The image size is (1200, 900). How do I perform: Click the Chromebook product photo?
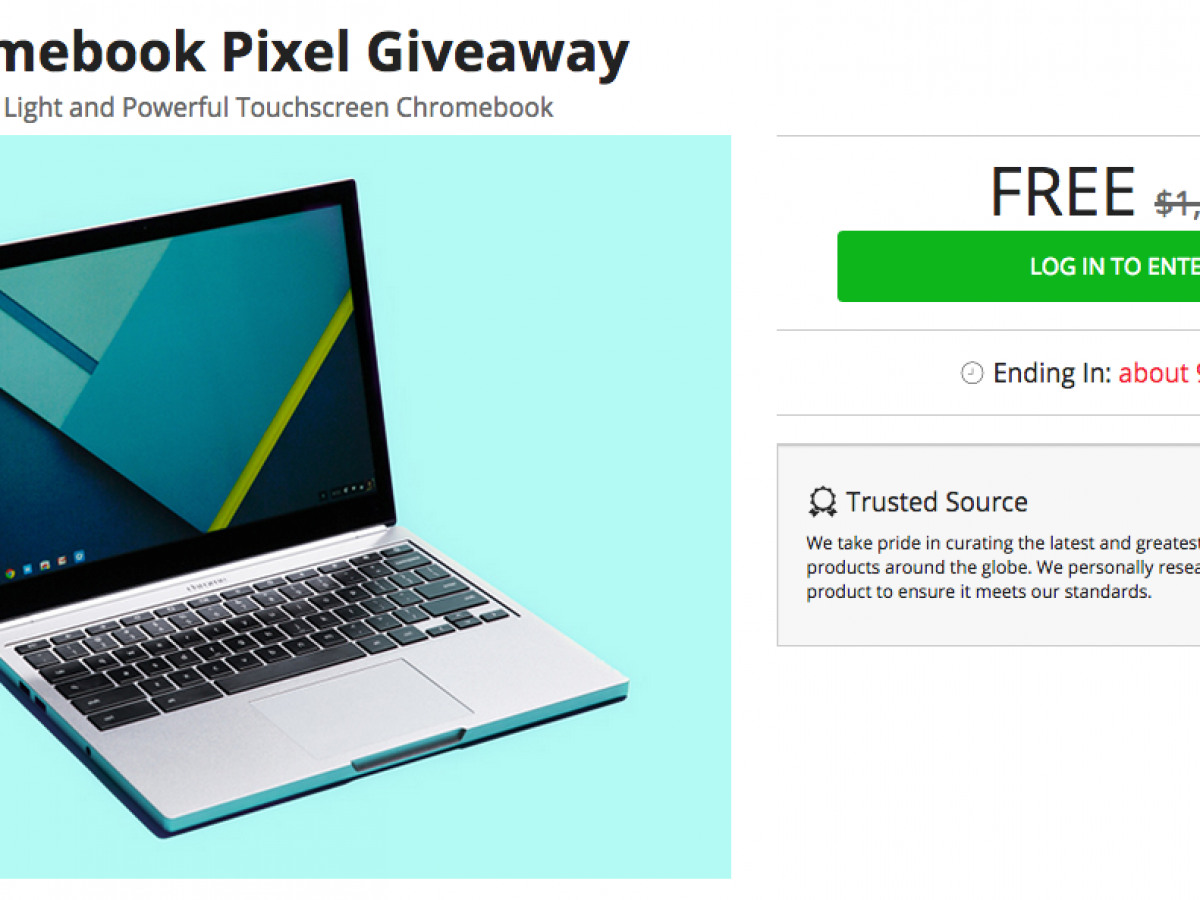365,507
